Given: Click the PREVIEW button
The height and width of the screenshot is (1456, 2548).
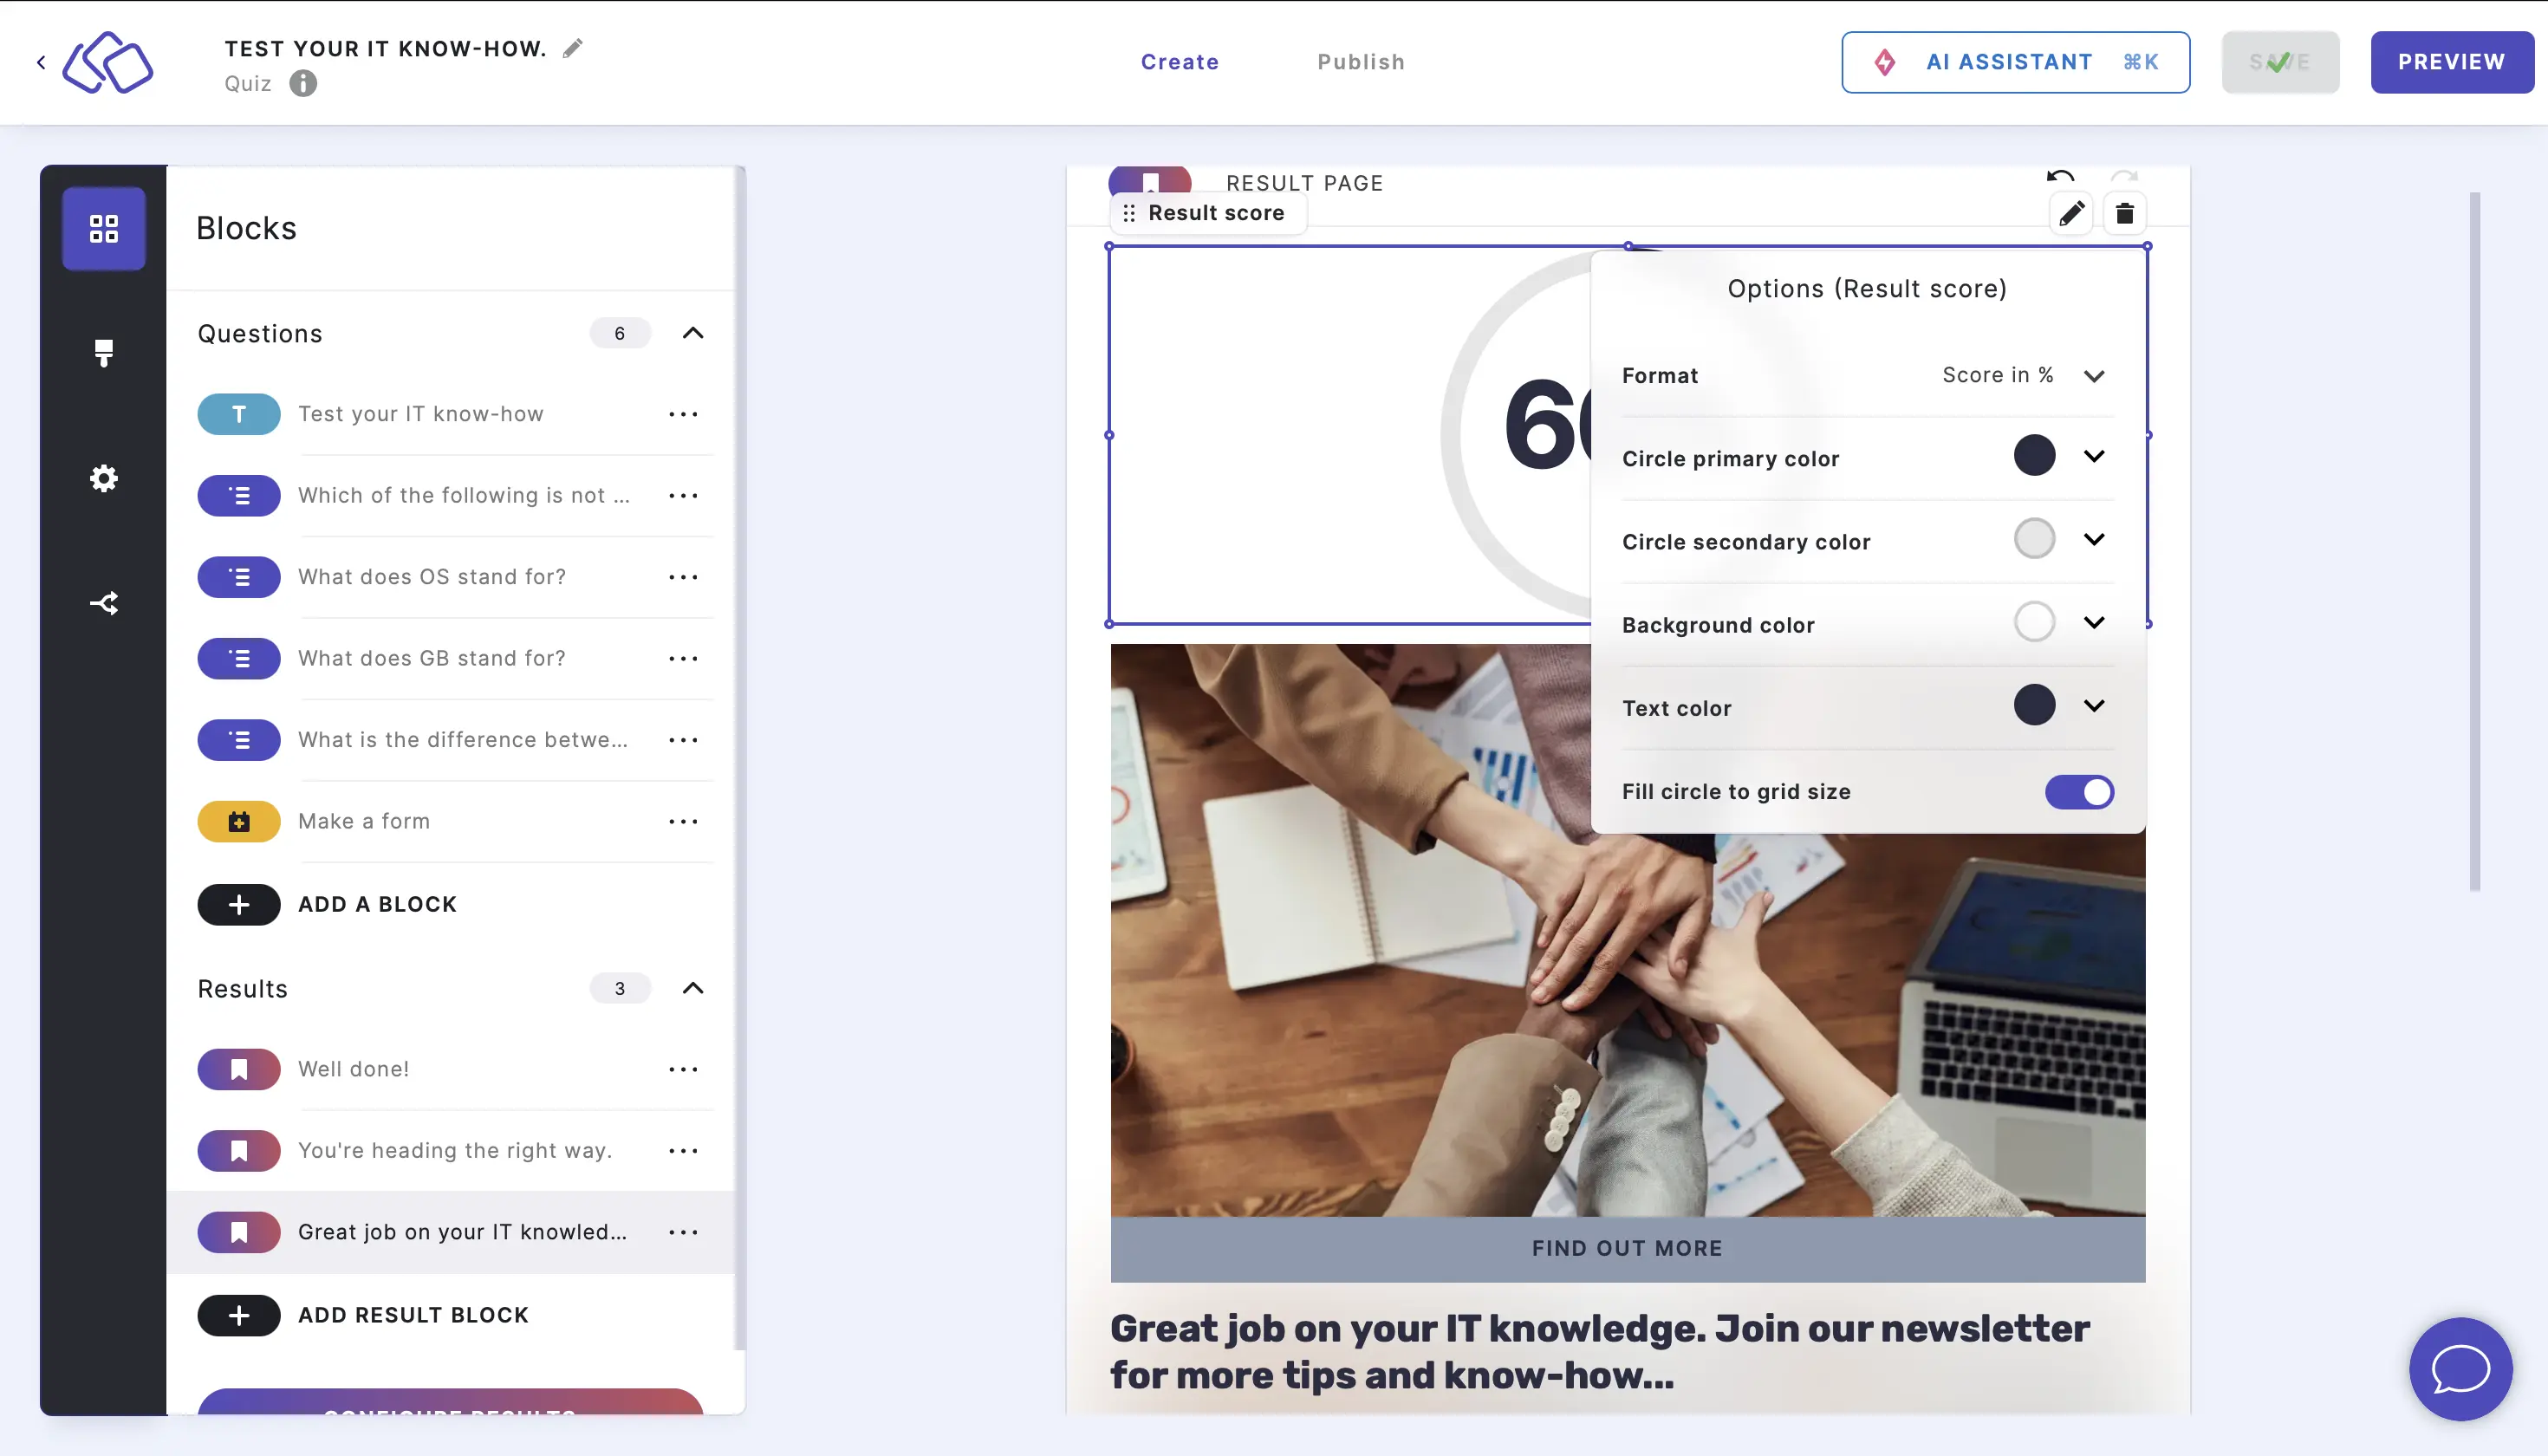Looking at the screenshot, I should [x=2452, y=62].
